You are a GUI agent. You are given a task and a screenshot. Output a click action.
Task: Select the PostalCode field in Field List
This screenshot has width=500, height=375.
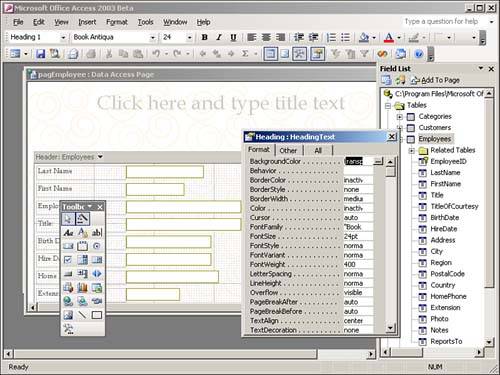447,274
